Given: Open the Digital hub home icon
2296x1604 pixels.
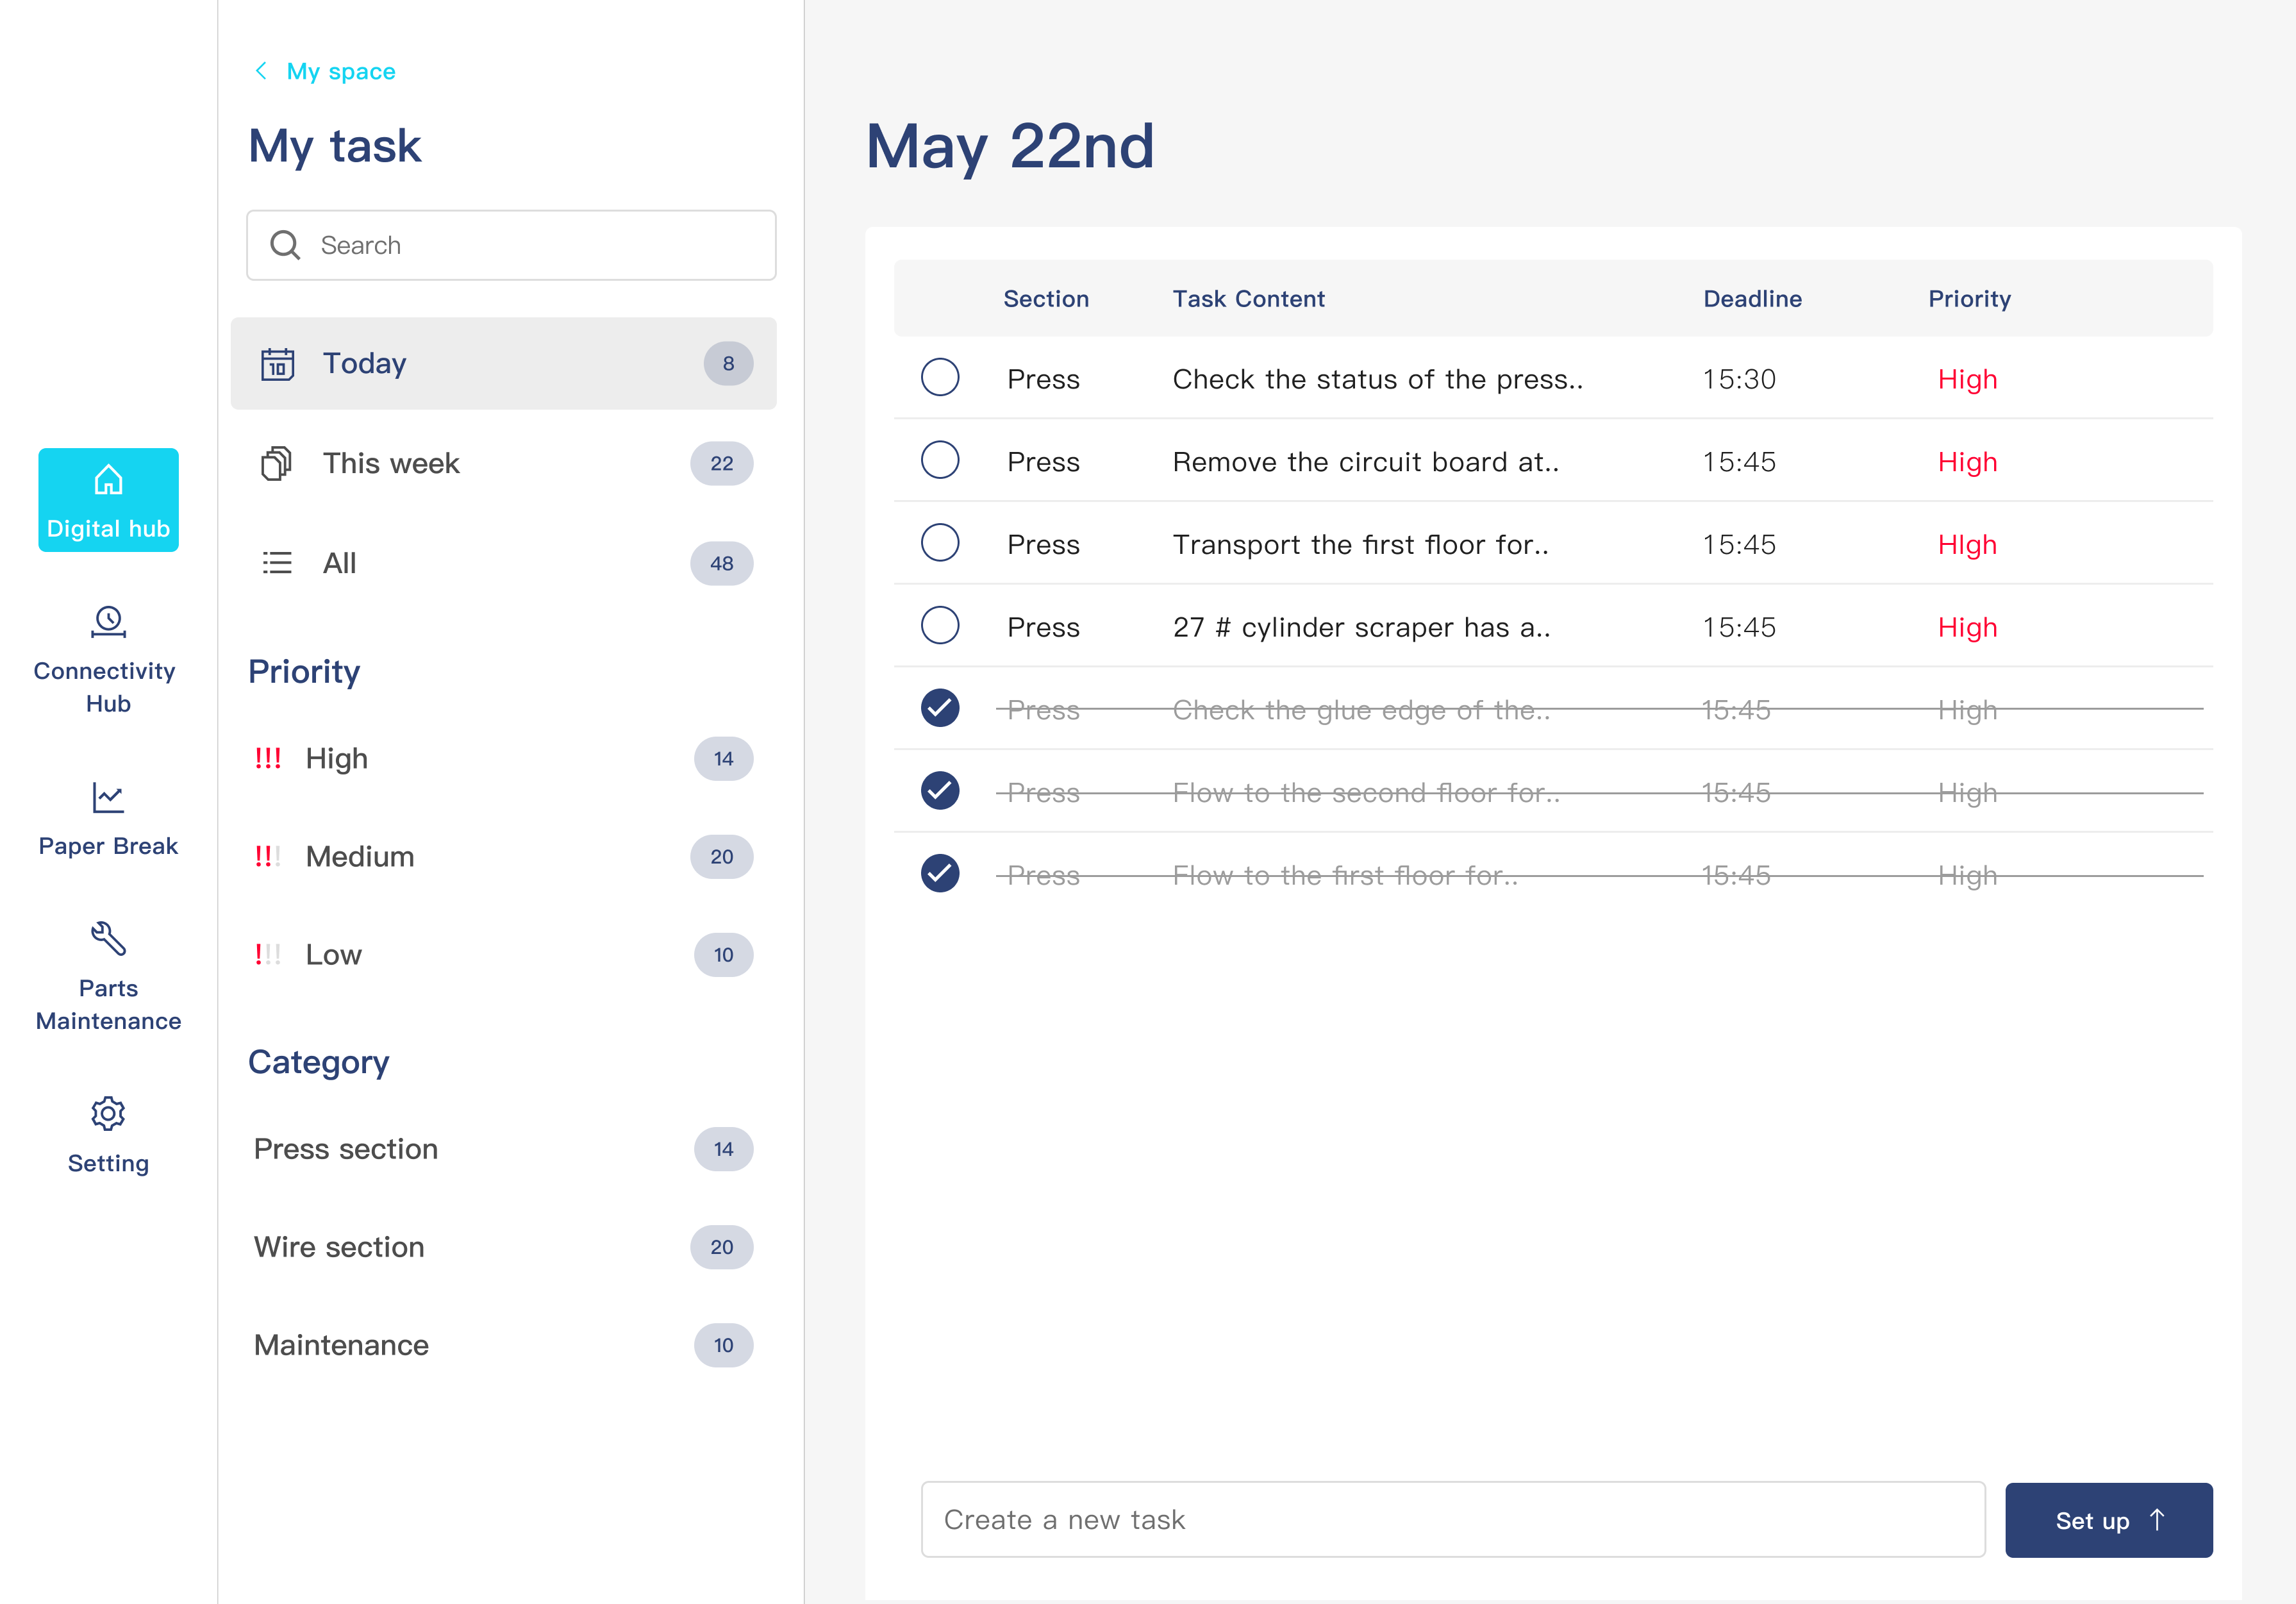Looking at the screenshot, I should [x=108, y=481].
